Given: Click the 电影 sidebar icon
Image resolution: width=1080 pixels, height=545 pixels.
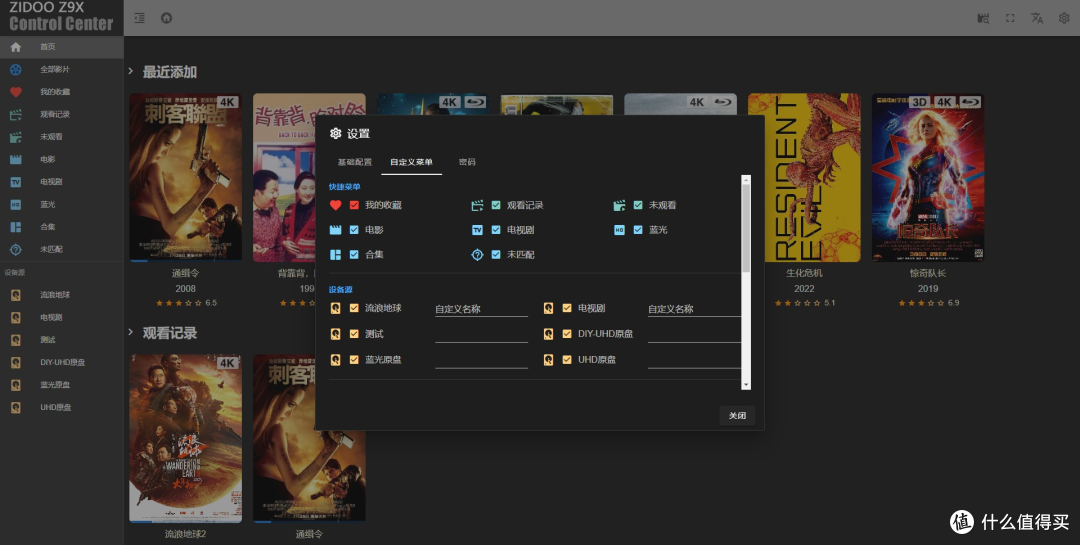Looking at the screenshot, I should 15,159.
